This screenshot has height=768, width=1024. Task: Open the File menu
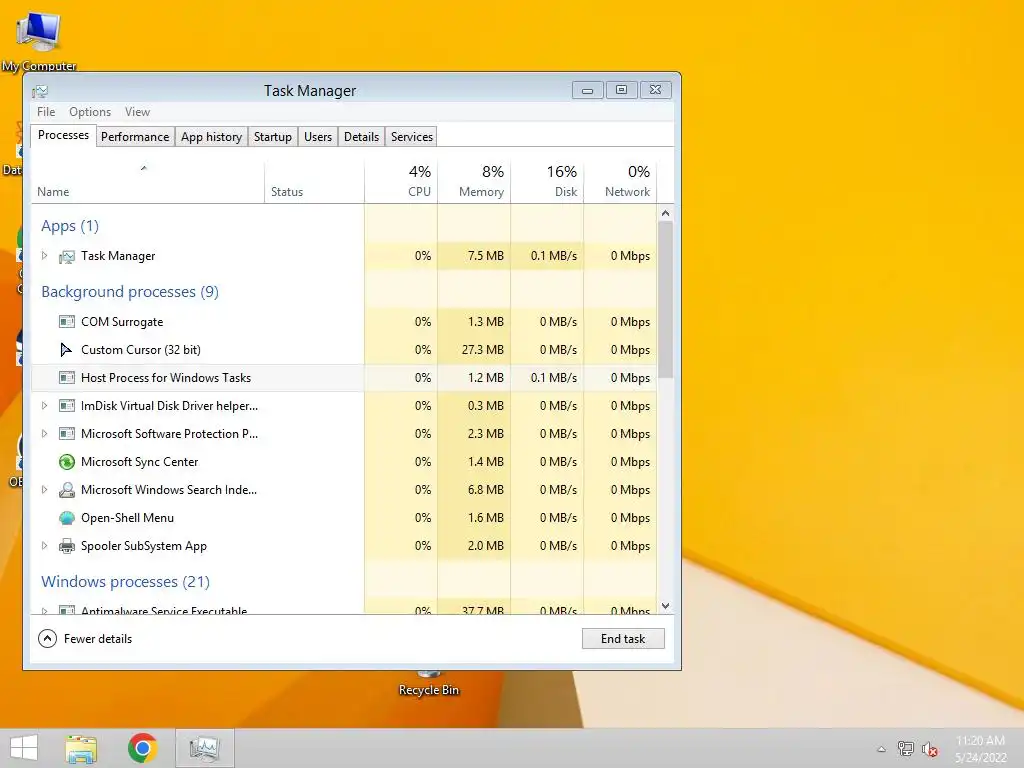pyautogui.click(x=46, y=112)
